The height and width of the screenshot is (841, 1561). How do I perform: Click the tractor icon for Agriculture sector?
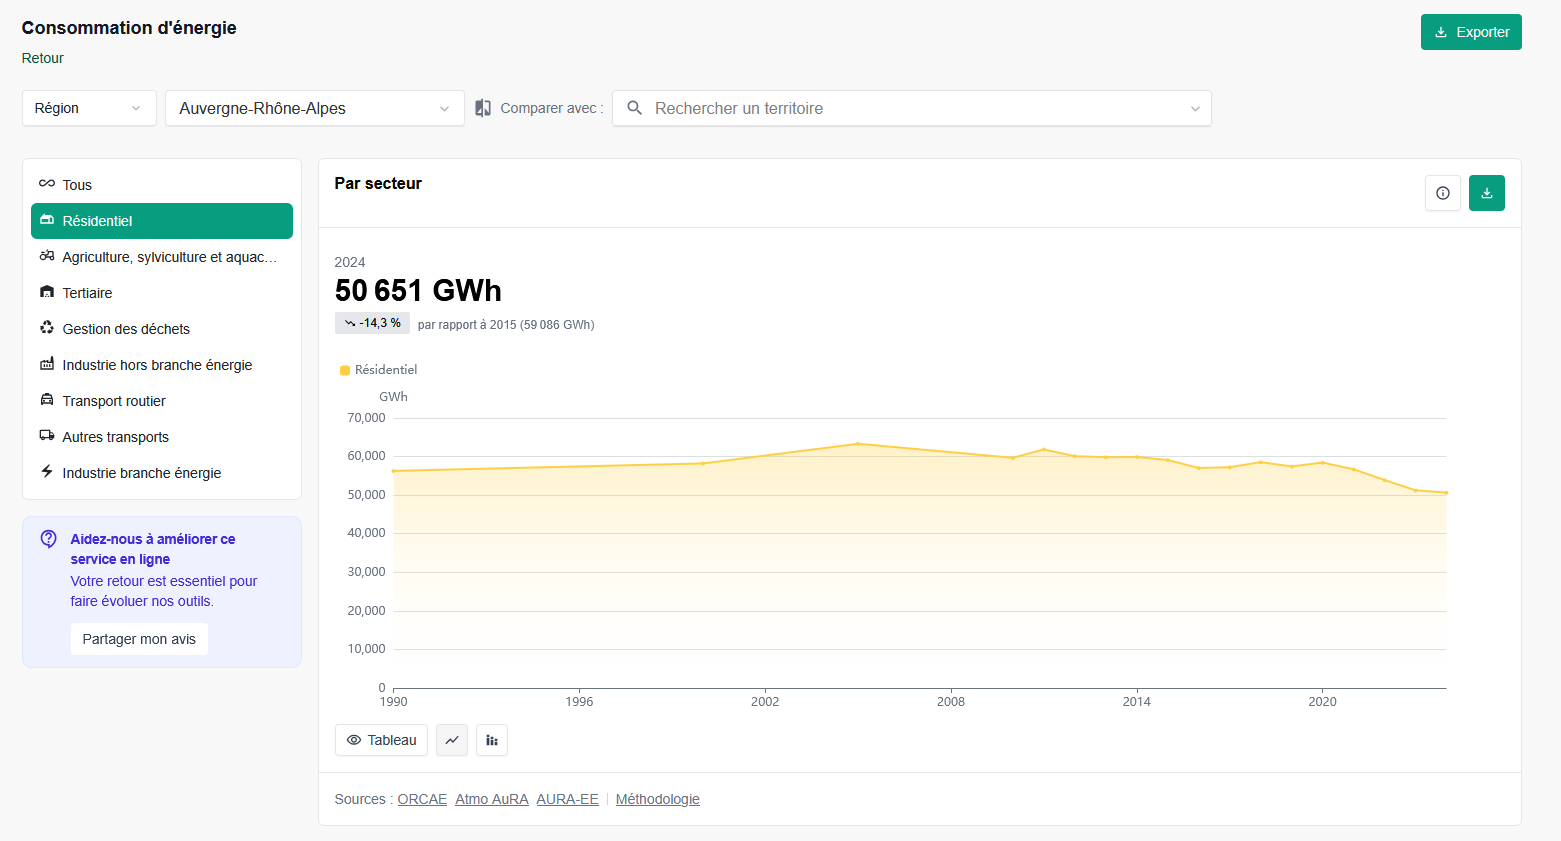click(47, 256)
